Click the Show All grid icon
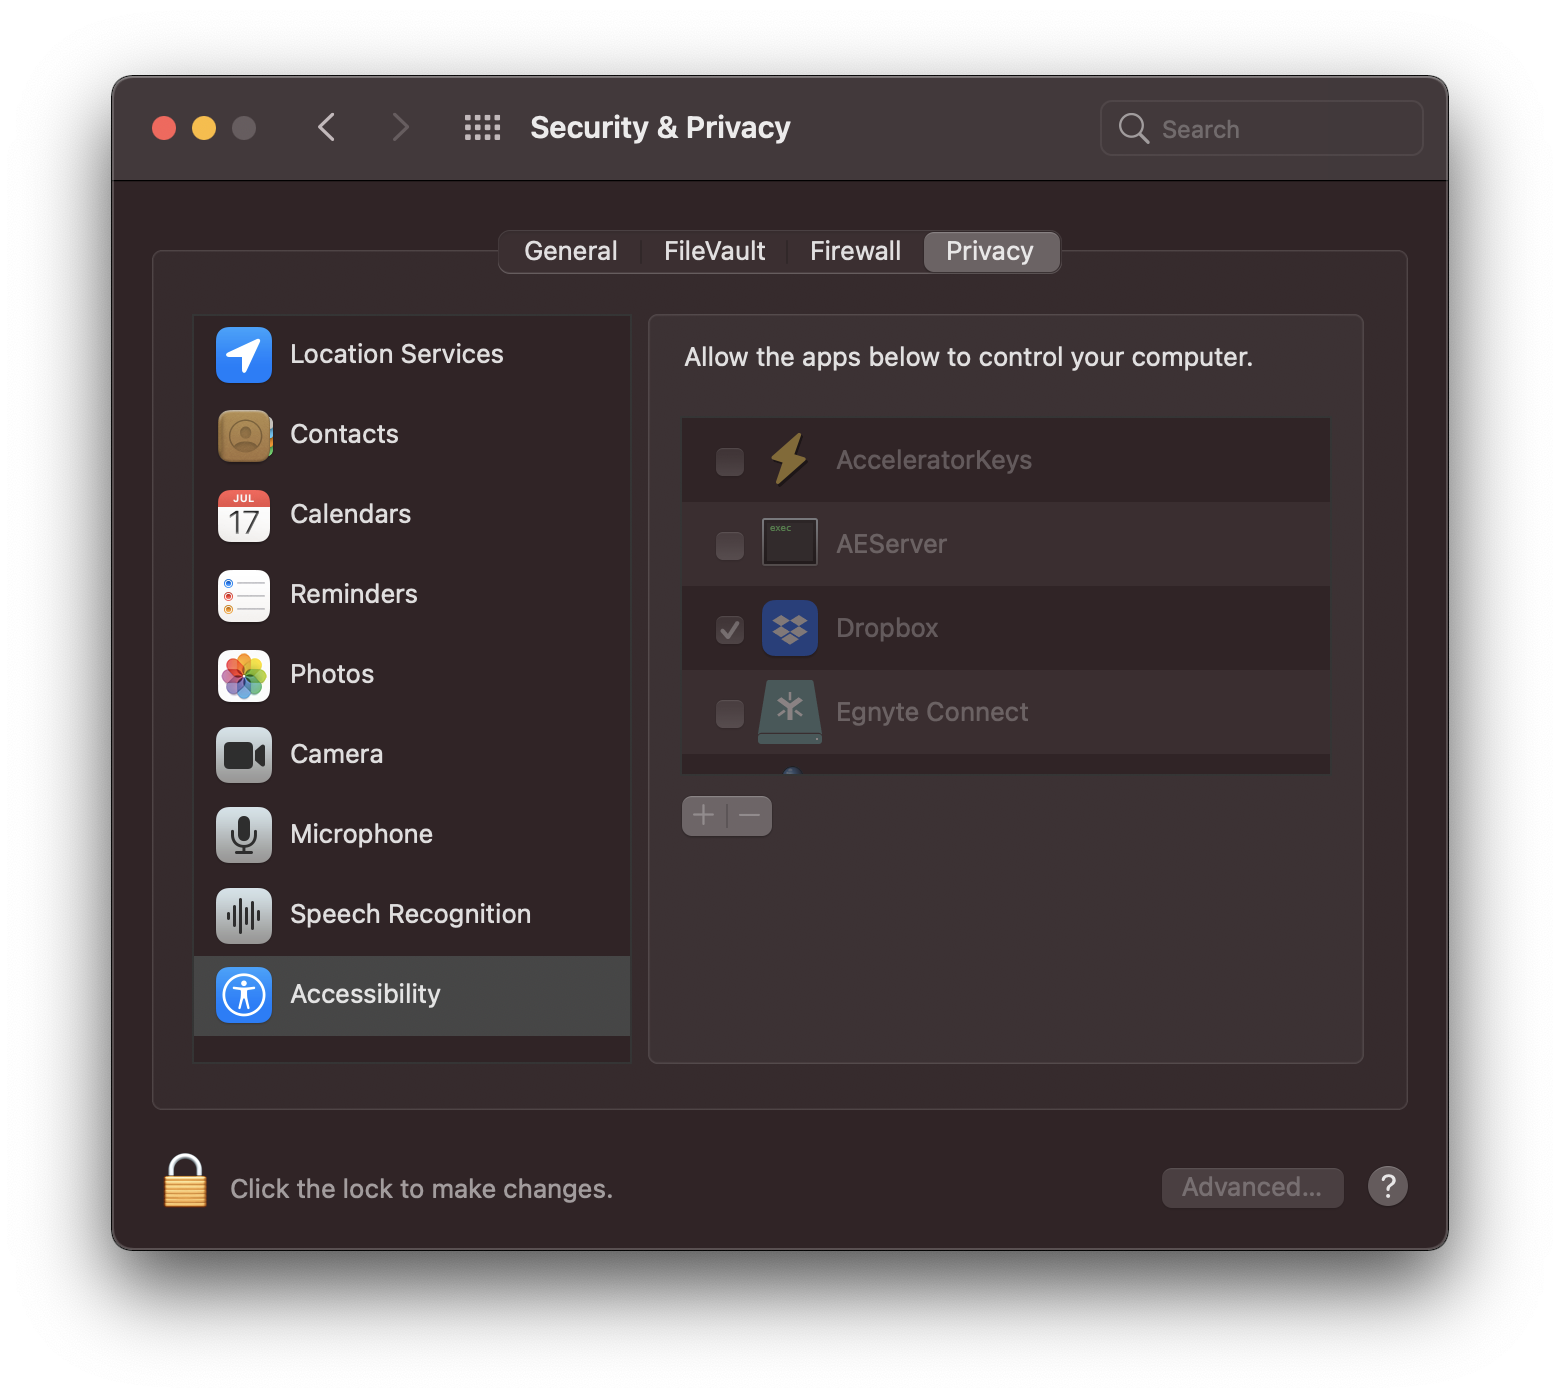Image resolution: width=1560 pixels, height=1398 pixels. [482, 128]
